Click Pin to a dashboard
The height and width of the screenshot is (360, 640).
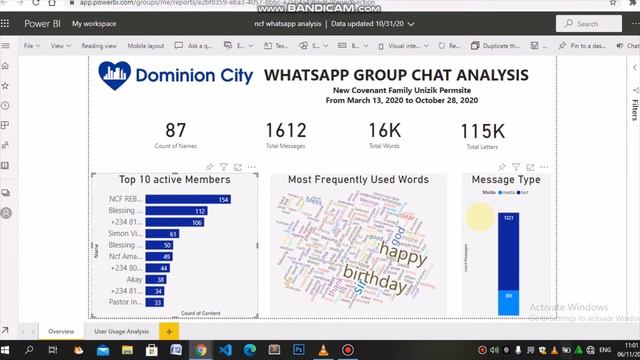click(582, 46)
